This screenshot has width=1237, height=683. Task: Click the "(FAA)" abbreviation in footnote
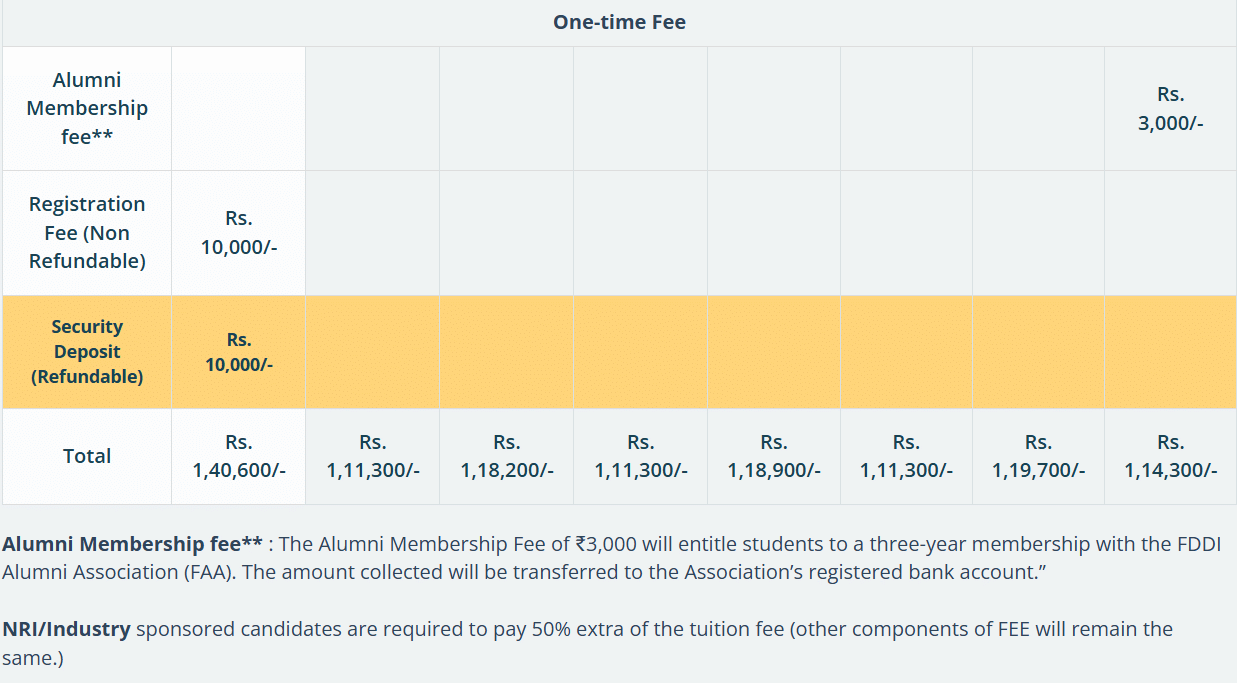pos(206,573)
